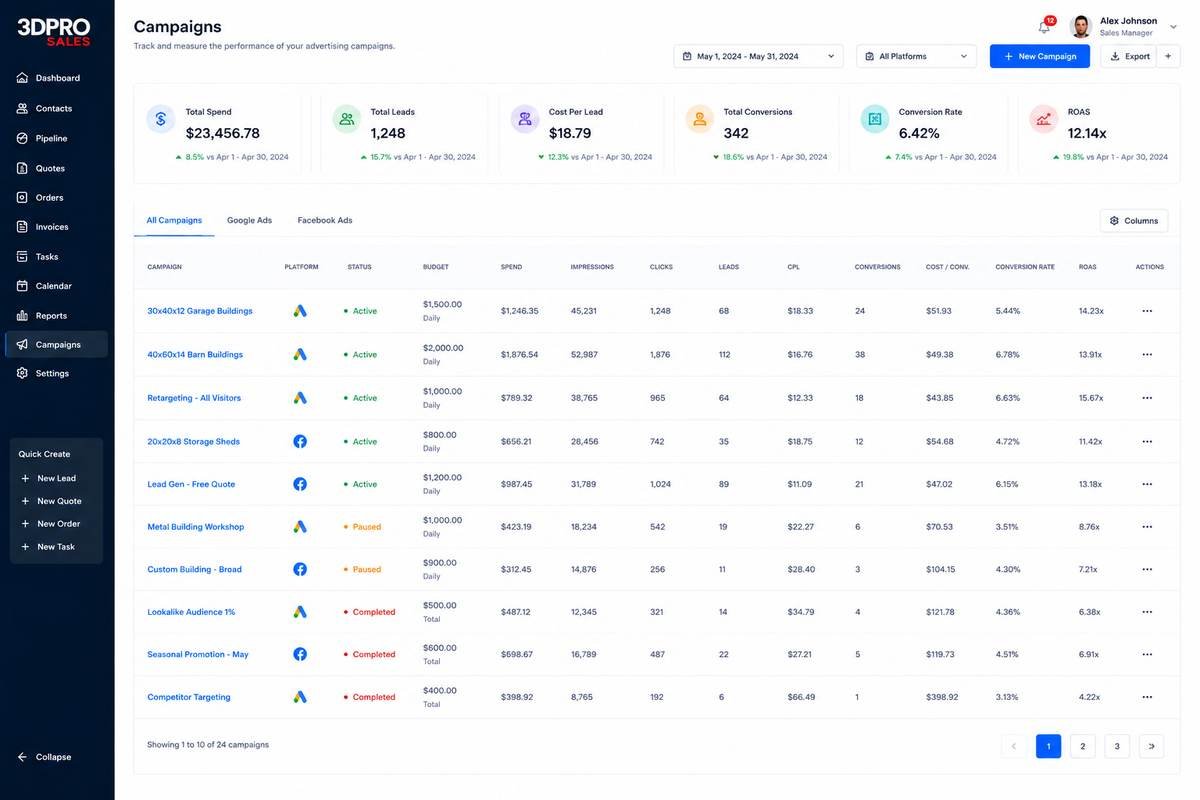Viewport: 1200px width, 800px height.
Task: Click the Total Spend dollar icon
Action: point(160,119)
